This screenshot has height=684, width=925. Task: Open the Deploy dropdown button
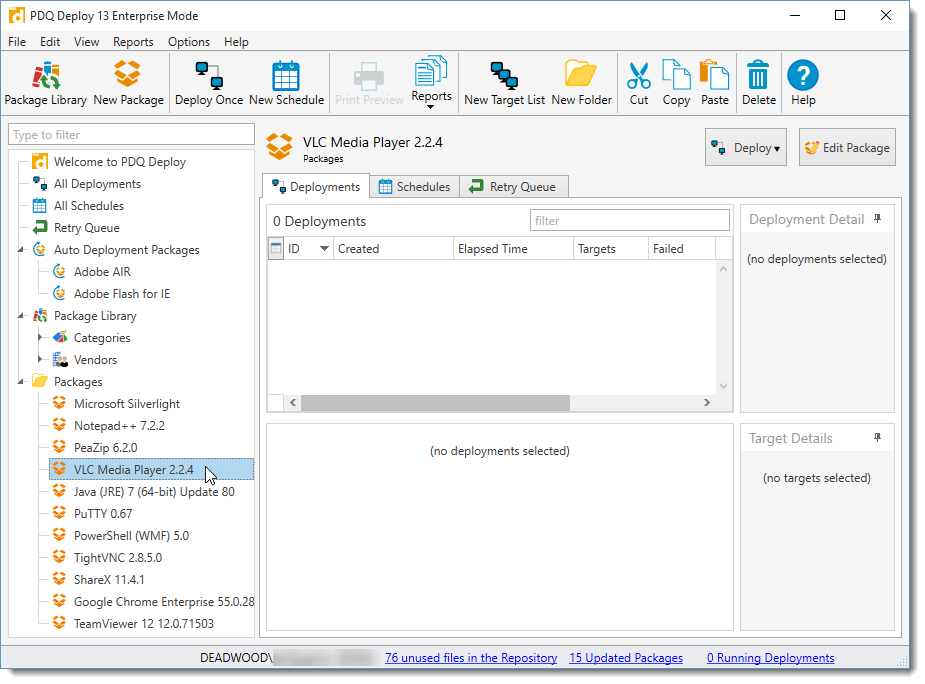745,148
